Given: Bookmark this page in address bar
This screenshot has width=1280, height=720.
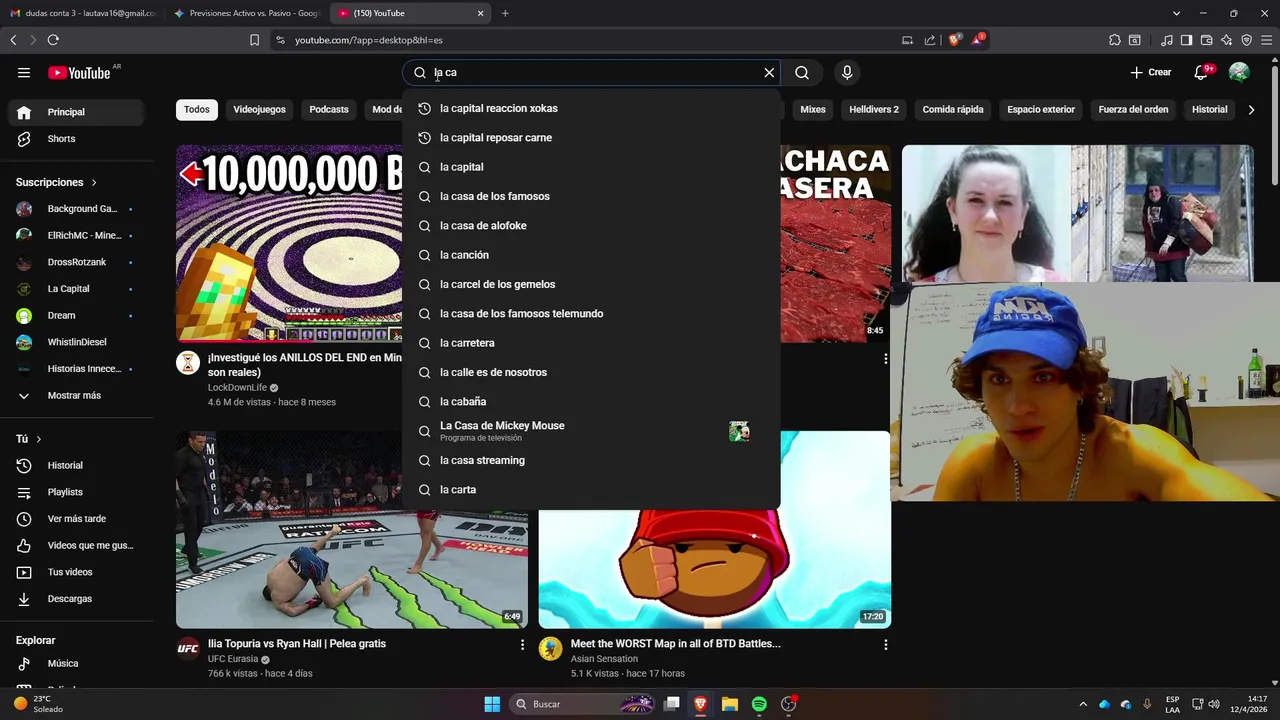Looking at the screenshot, I should pyautogui.click(x=254, y=40).
